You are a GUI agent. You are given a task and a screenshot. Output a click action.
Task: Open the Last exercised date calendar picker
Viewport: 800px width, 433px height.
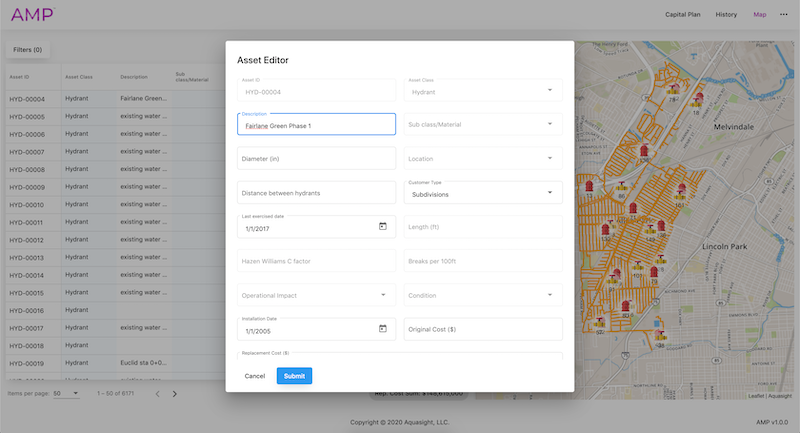point(382,227)
